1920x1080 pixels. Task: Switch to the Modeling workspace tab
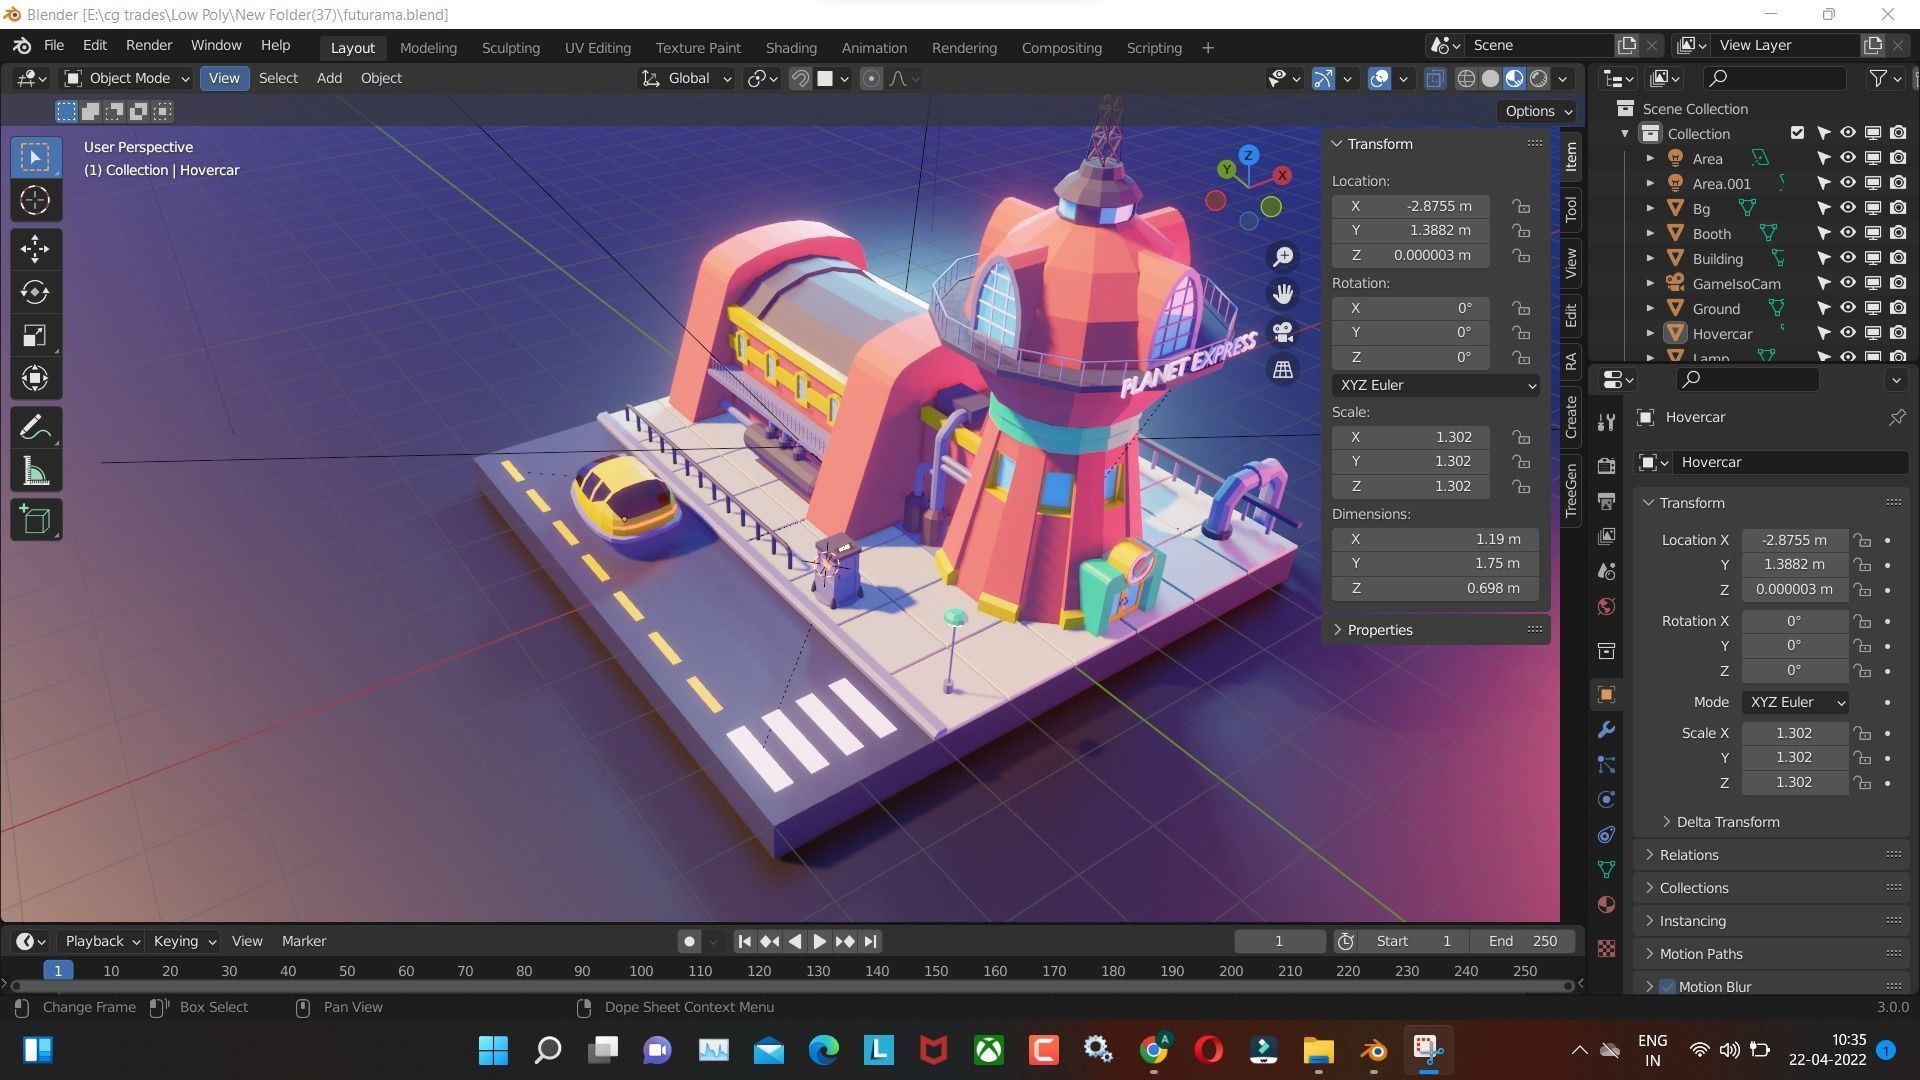428,47
